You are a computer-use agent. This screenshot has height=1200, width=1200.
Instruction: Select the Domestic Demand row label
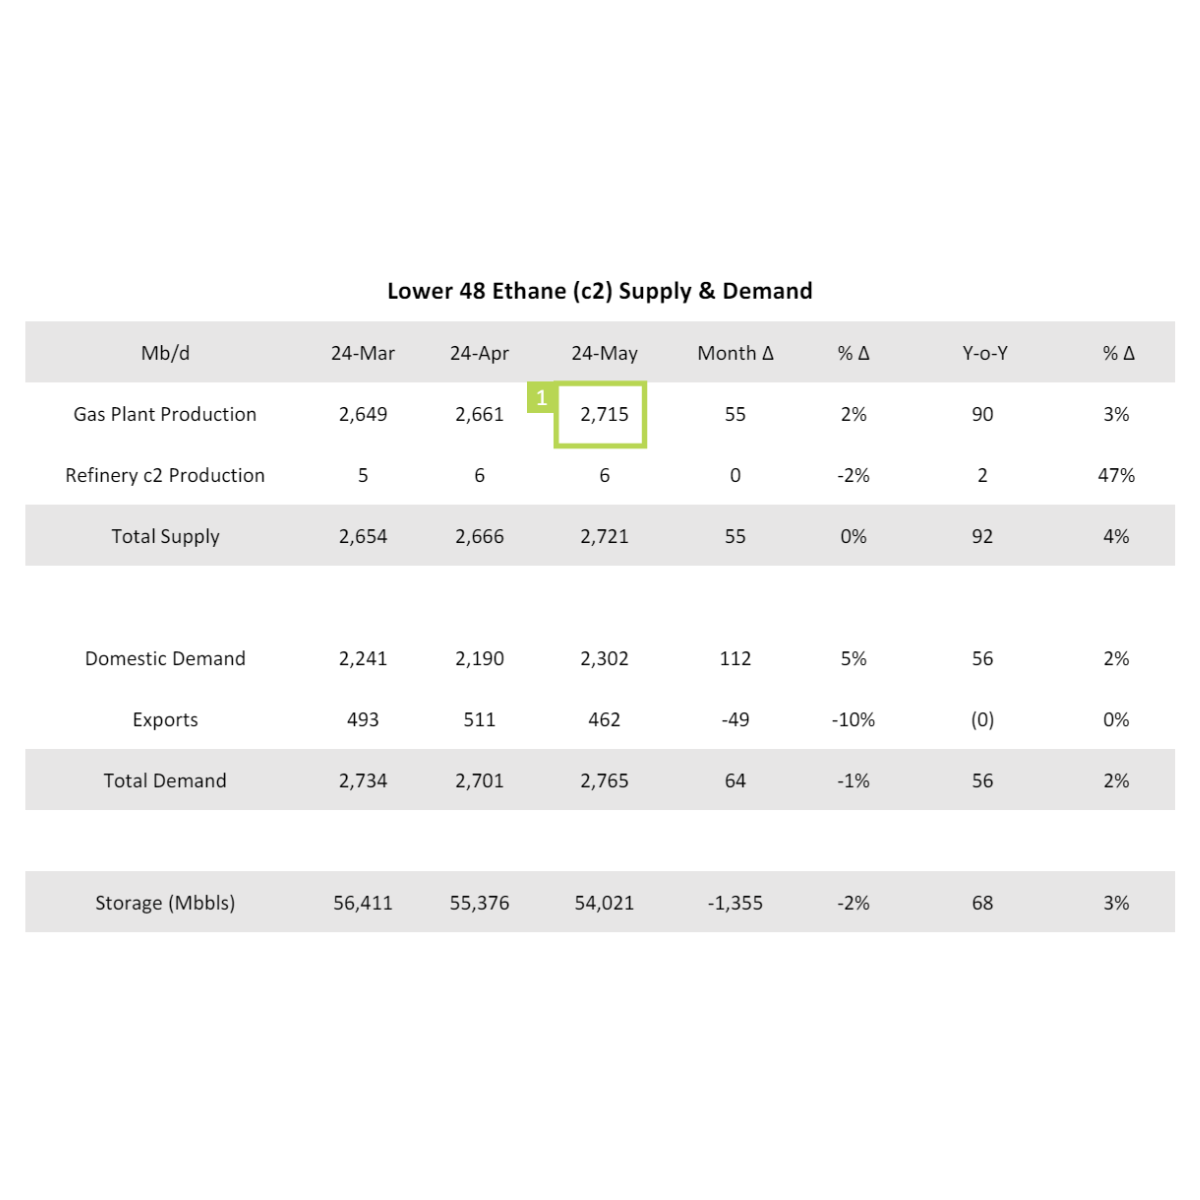165,658
